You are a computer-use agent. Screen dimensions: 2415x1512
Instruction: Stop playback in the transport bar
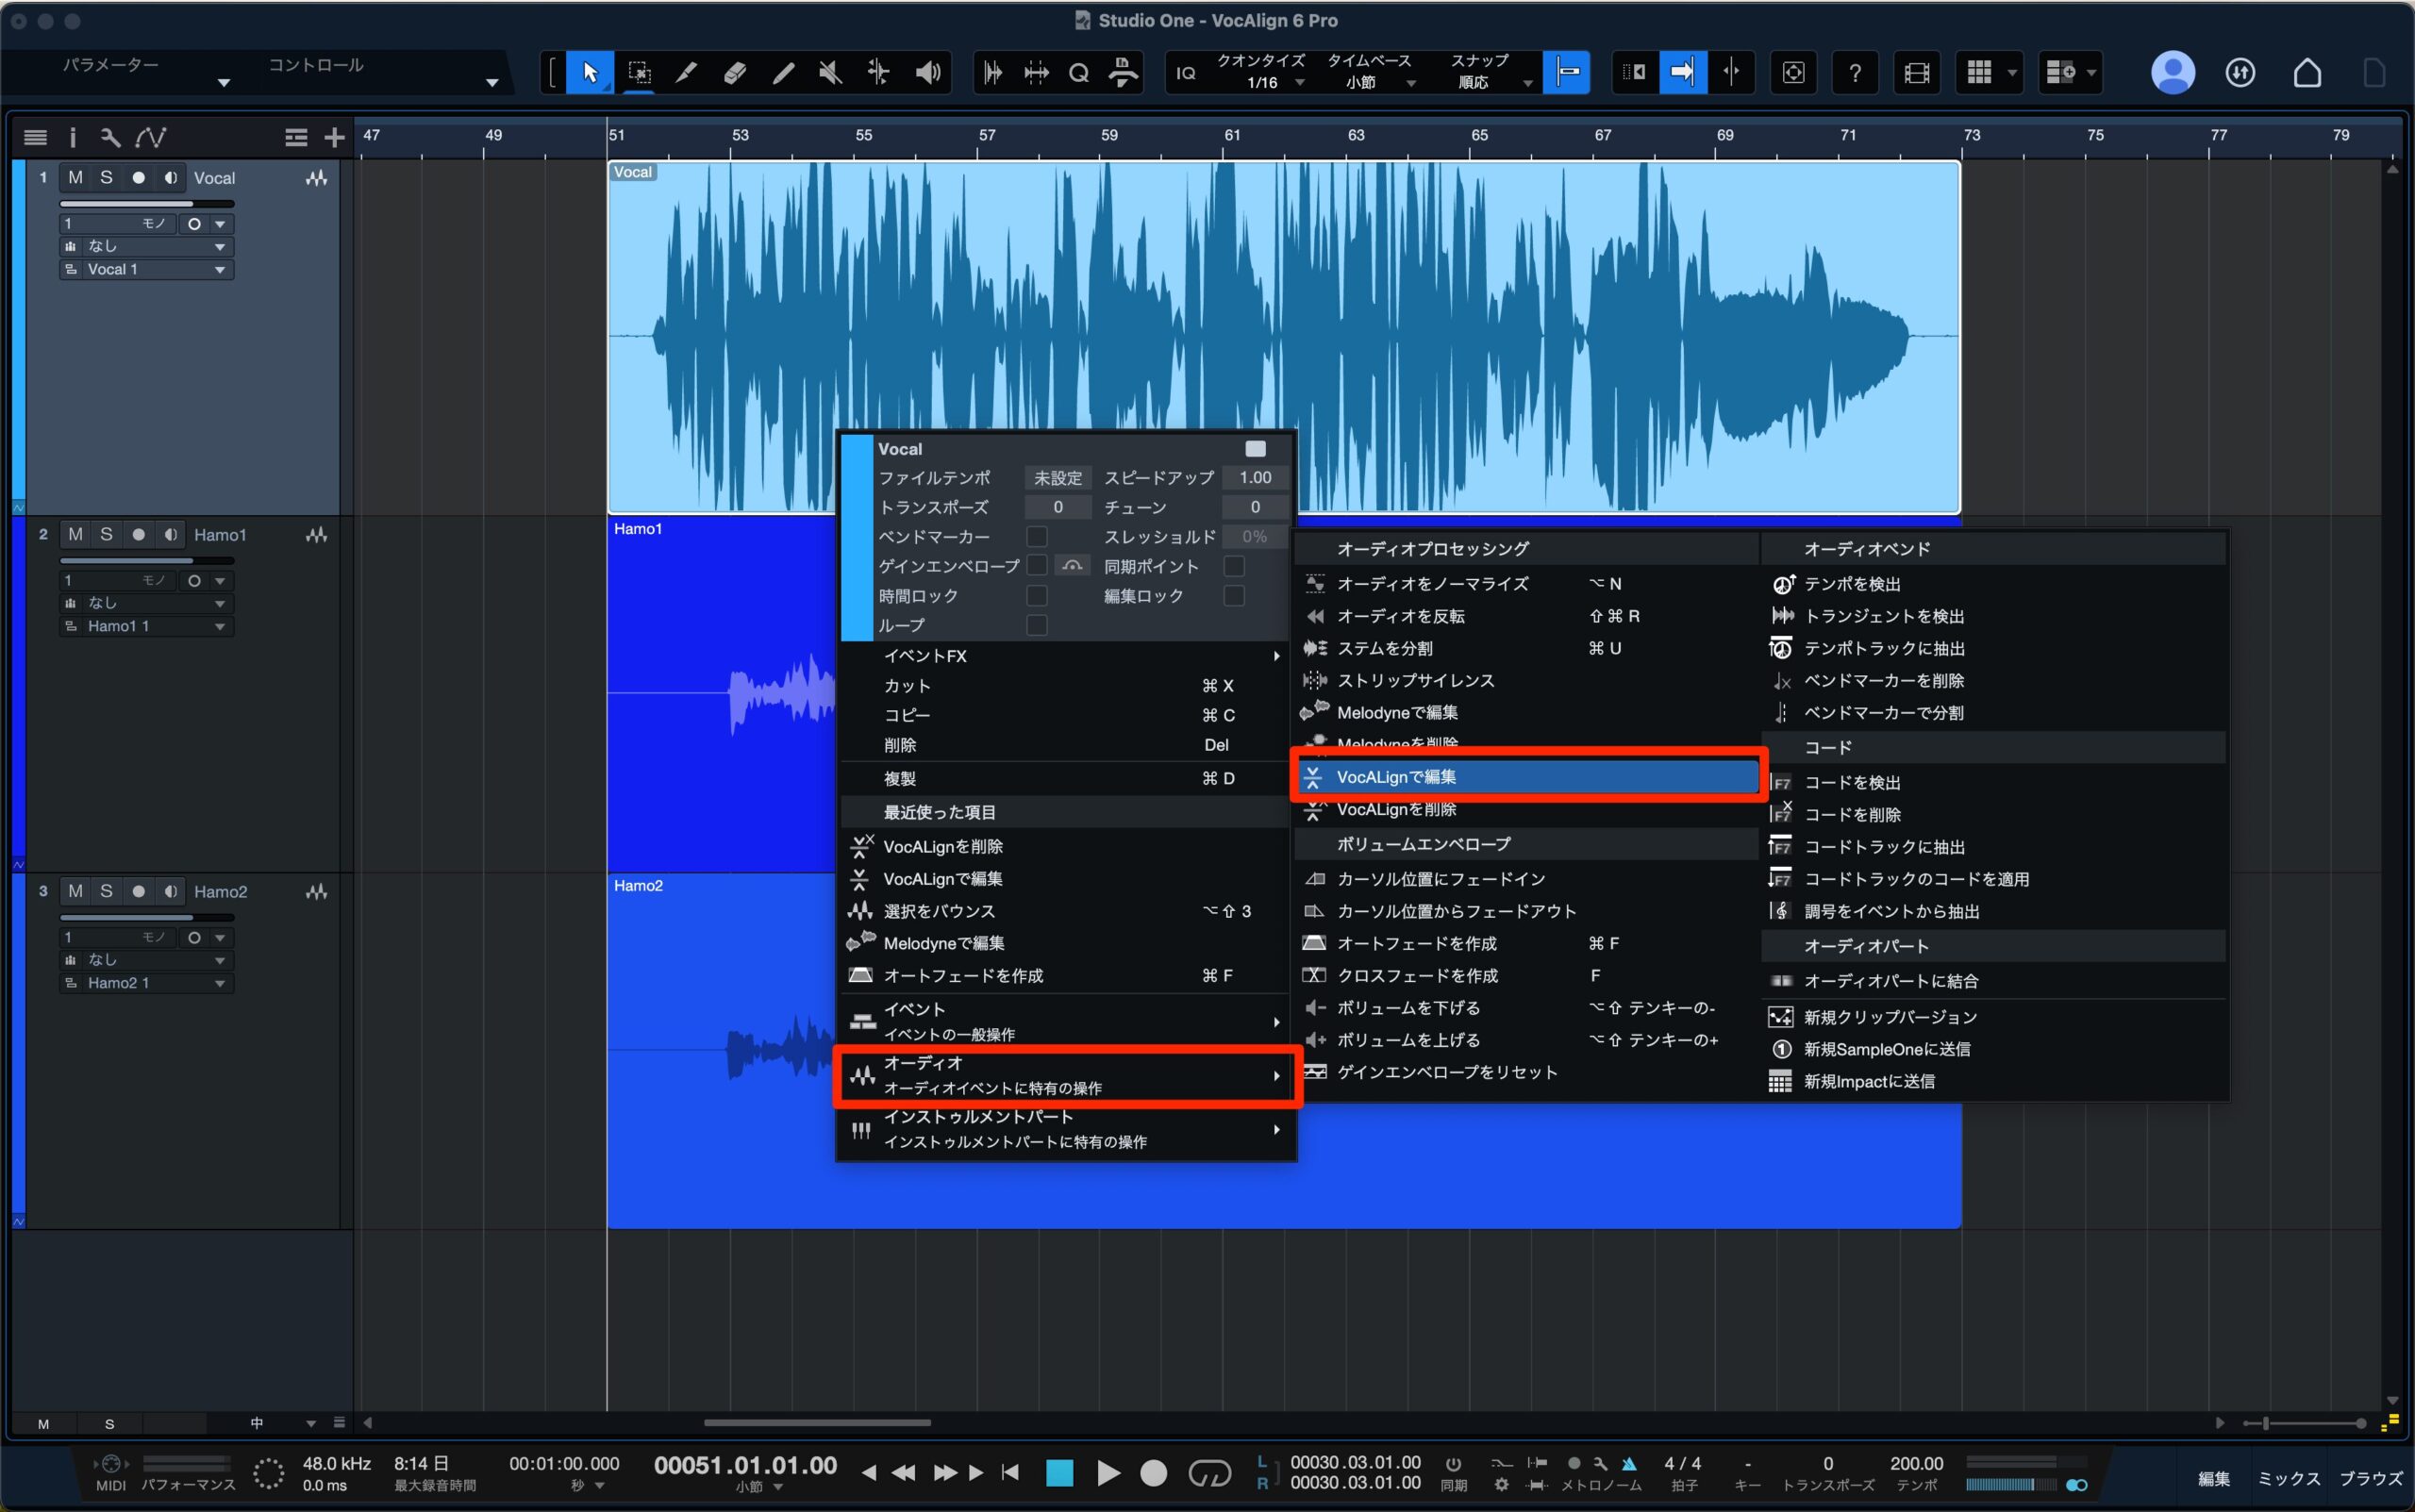pyautogui.click(x=1059, y=1472)
